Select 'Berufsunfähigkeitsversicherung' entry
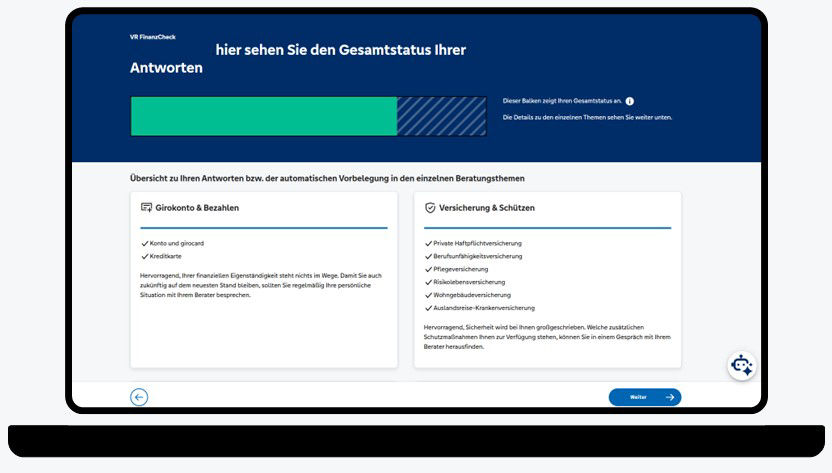832x473 pixels. point(478,256)
